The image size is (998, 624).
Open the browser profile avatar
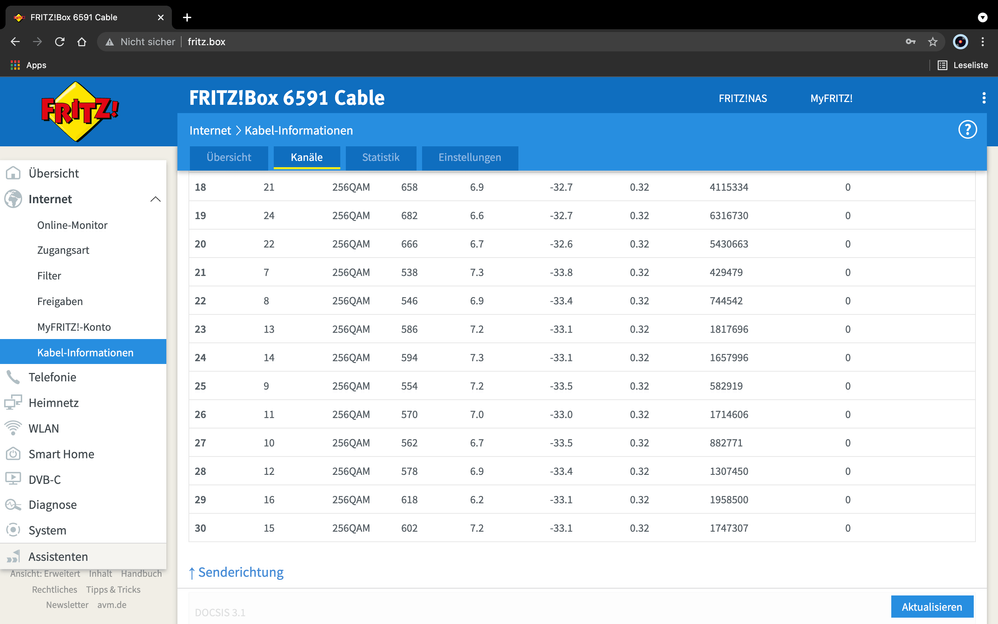[x=960, y=41]
